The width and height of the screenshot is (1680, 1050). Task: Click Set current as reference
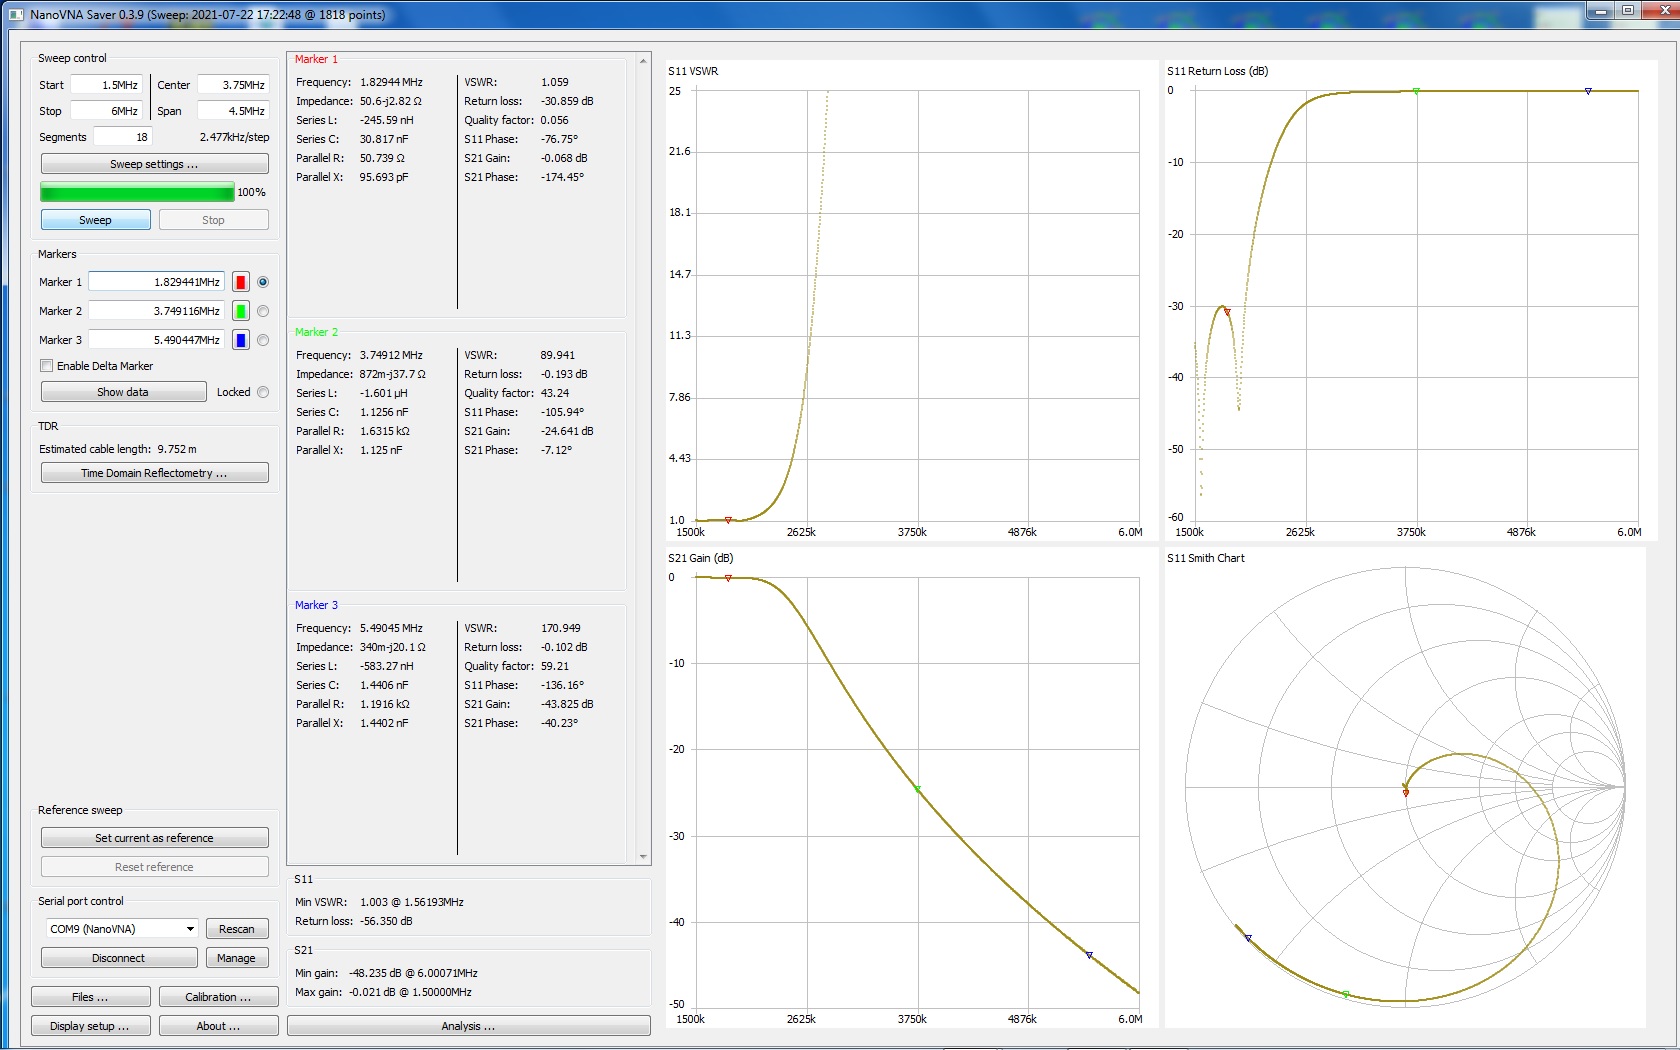154,838
